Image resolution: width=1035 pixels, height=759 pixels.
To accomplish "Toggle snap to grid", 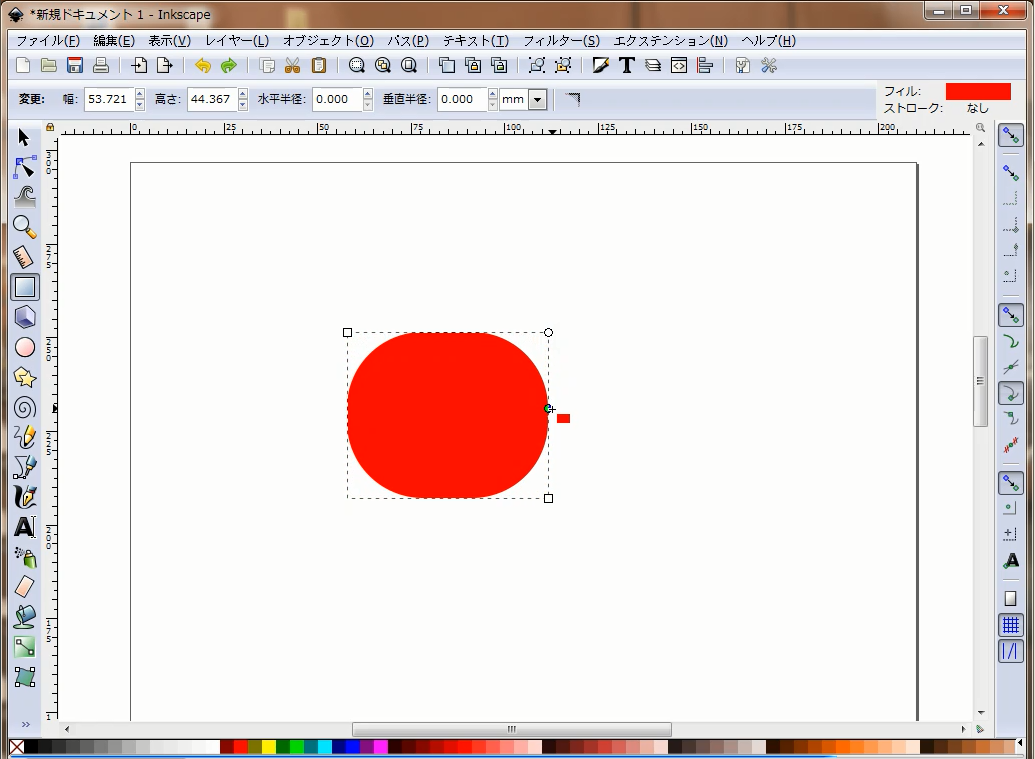I will (x=1010, y=625).
